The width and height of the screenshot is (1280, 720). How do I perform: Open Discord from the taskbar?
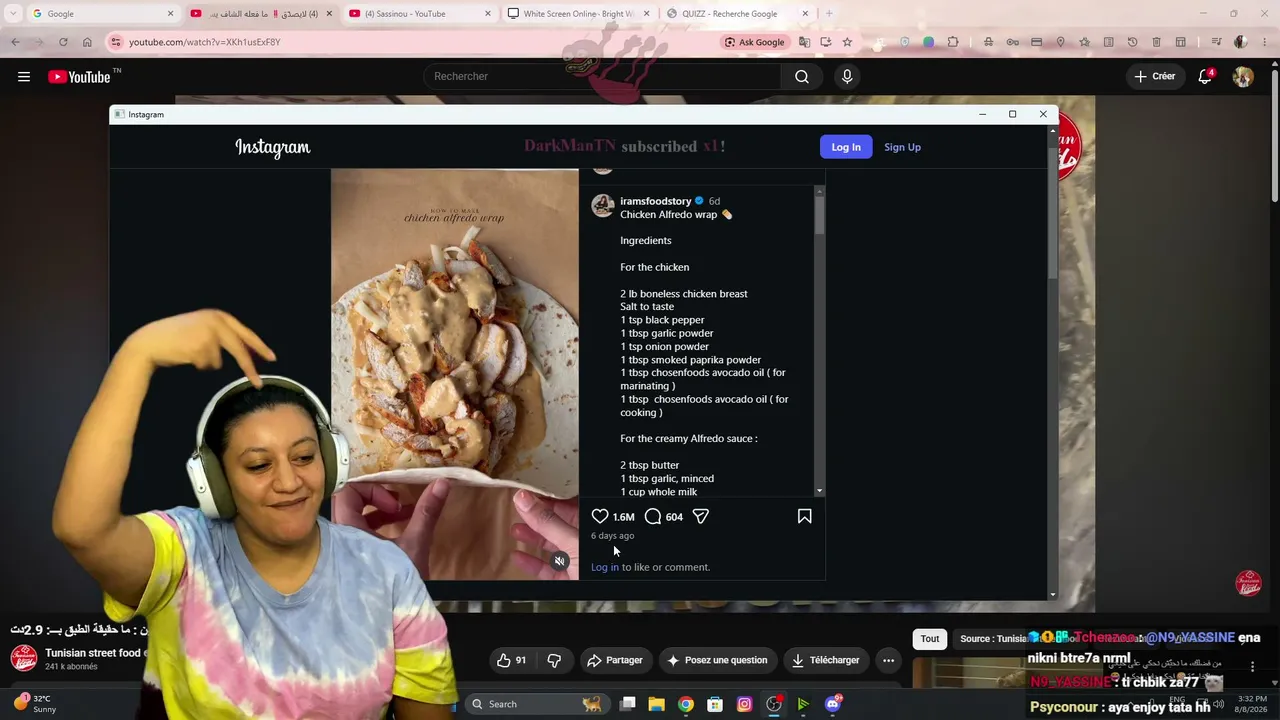point(833,704)
